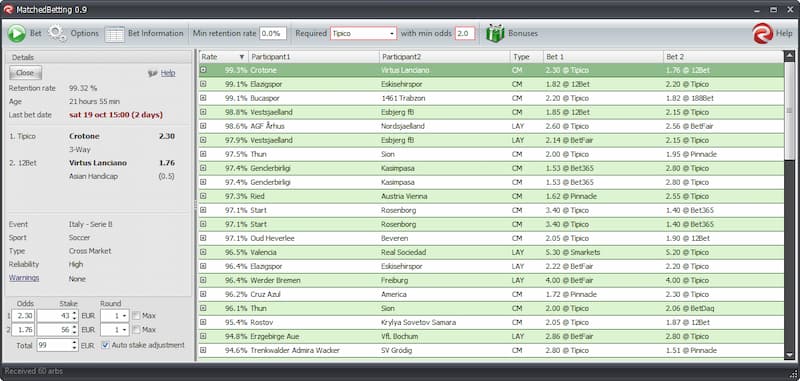Click the Participant2 column header
Screen dimensions: 800x381
click(x=444, y=57)
